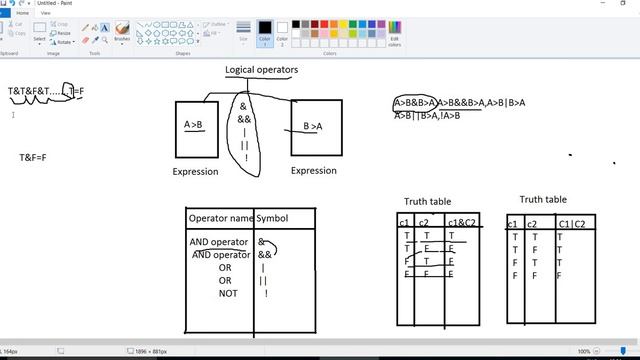Choose the Oval shape
The height and width of the screenshot is (360, 640).
156,25
